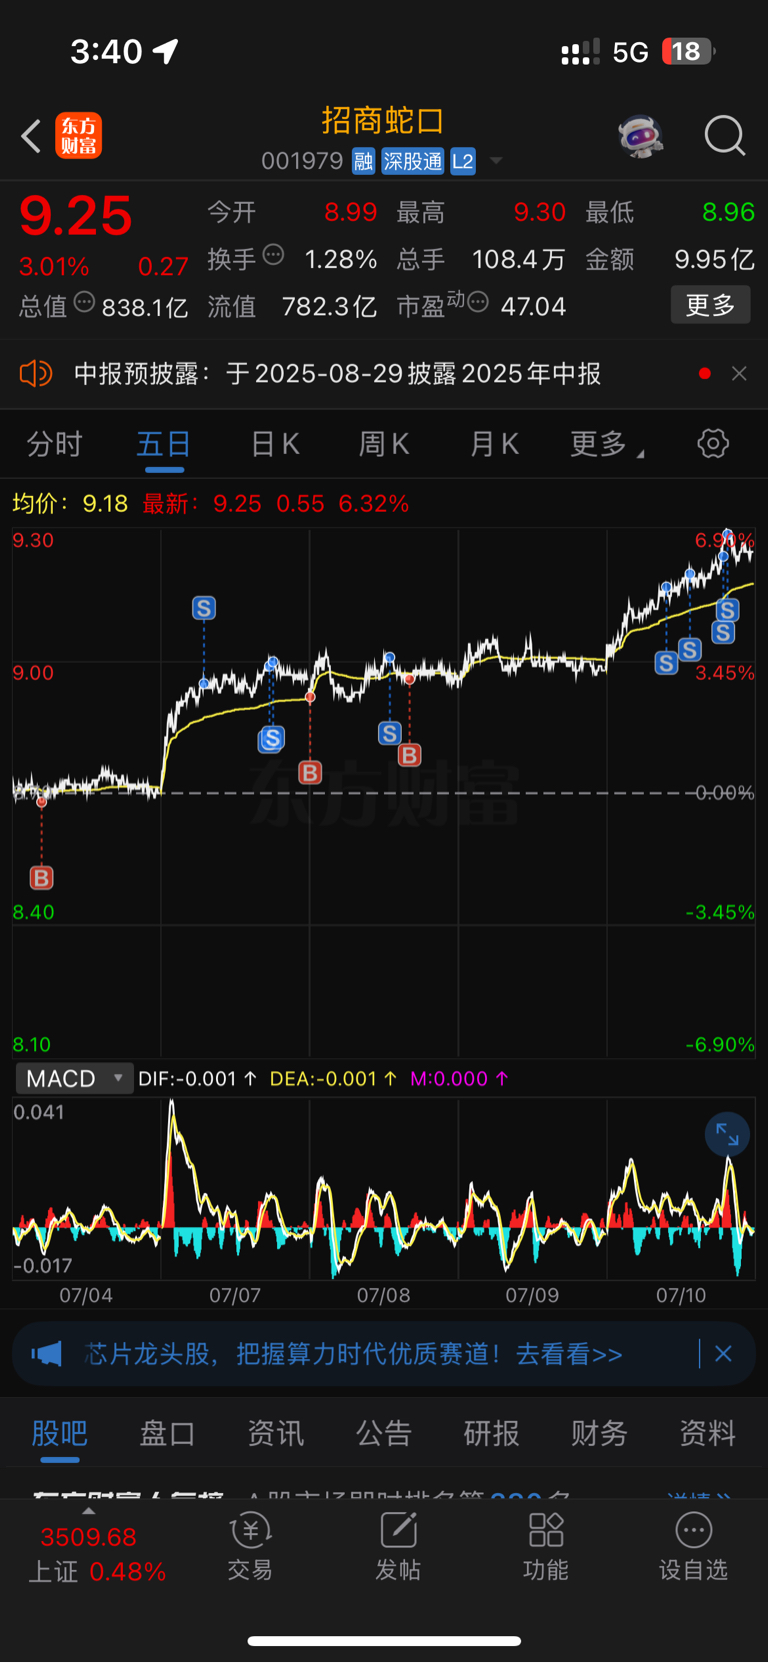Open 设自选 watchlist icon

click(693, 1547)
